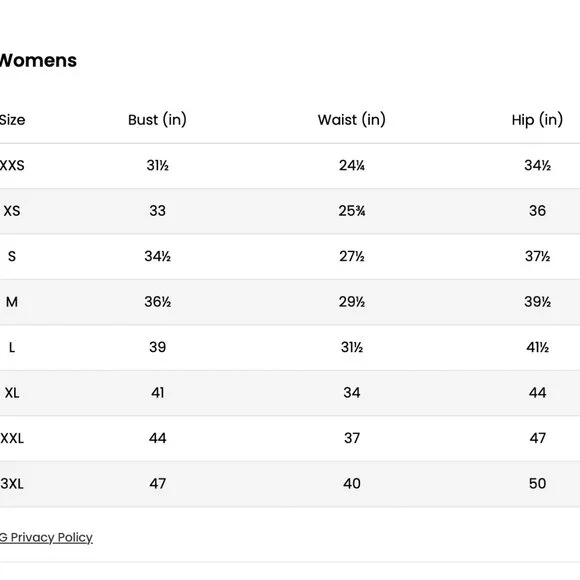Click the 31½ bust value for XXS
Image resolution: width=580 pixels, height=580 pixels.
(x=158, y=165)
